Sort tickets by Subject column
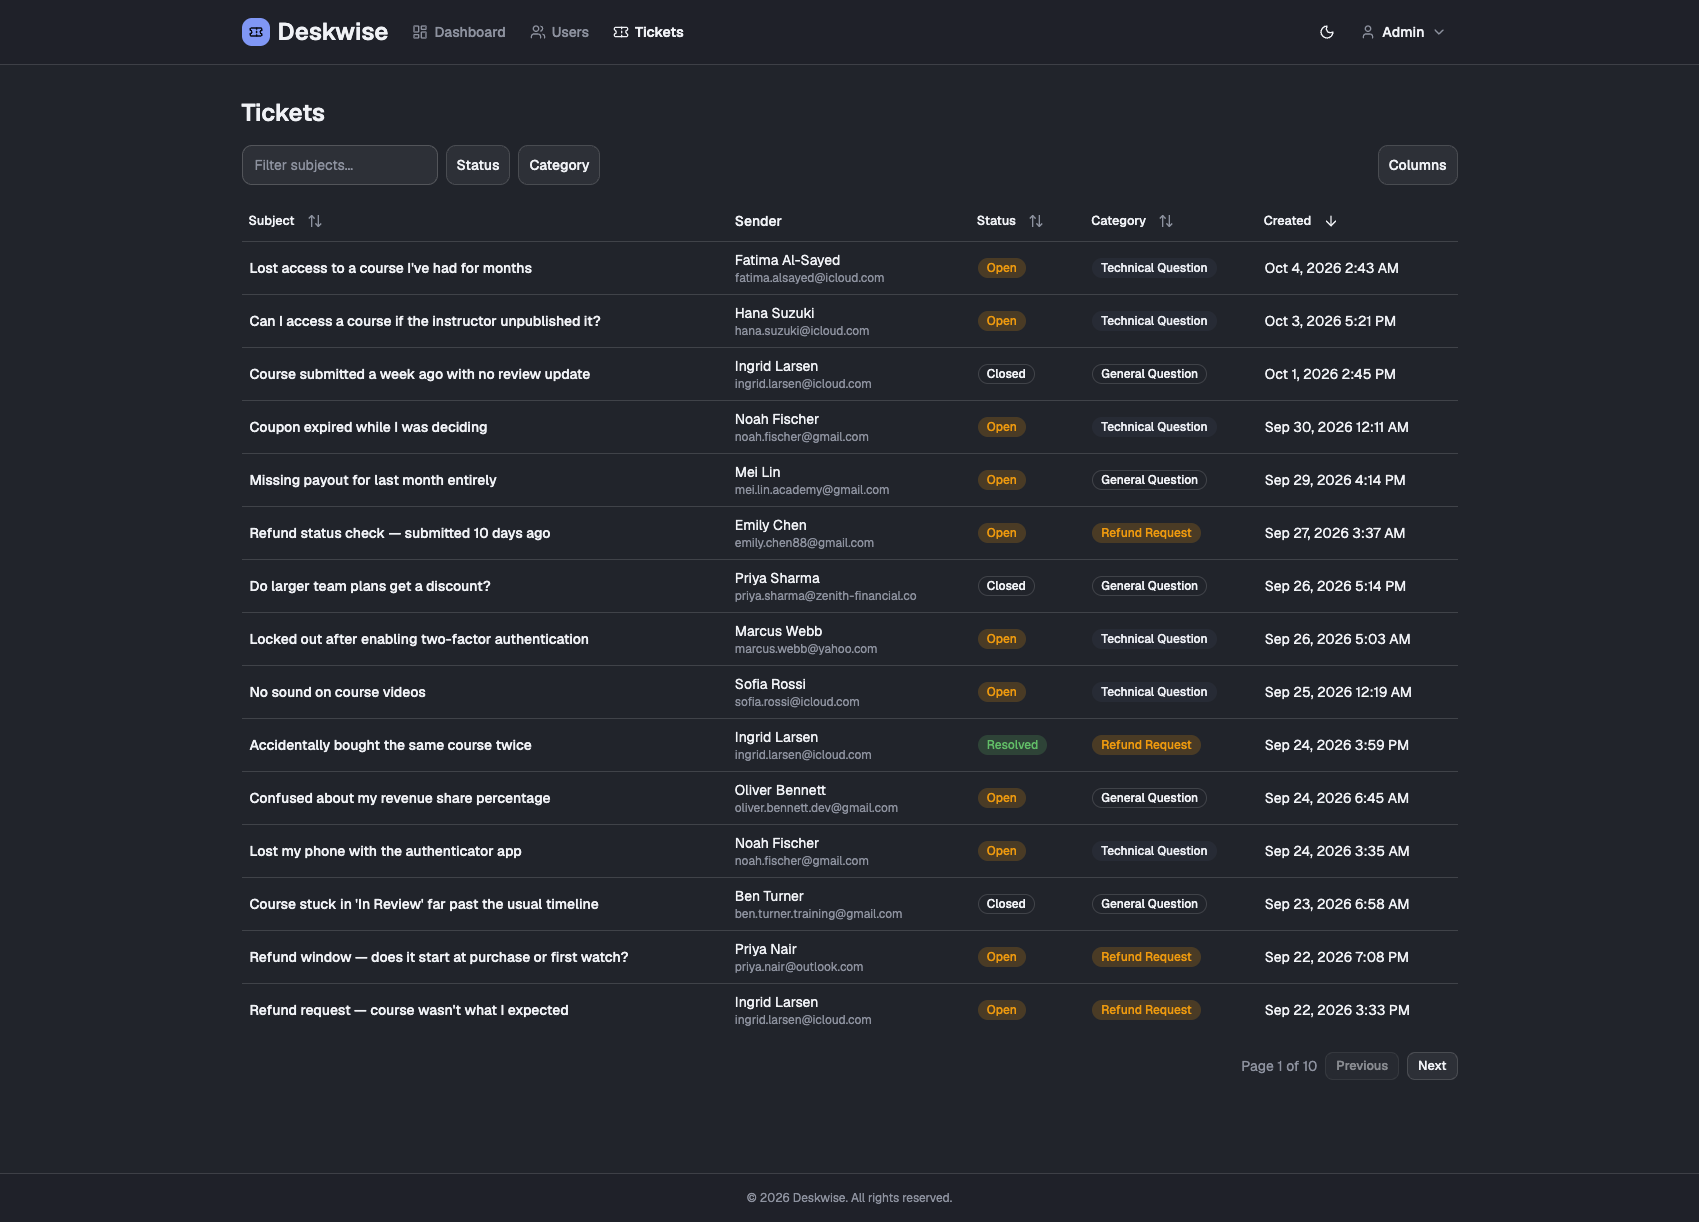This screenshot has height=1222, width=1699. (285, 221)
